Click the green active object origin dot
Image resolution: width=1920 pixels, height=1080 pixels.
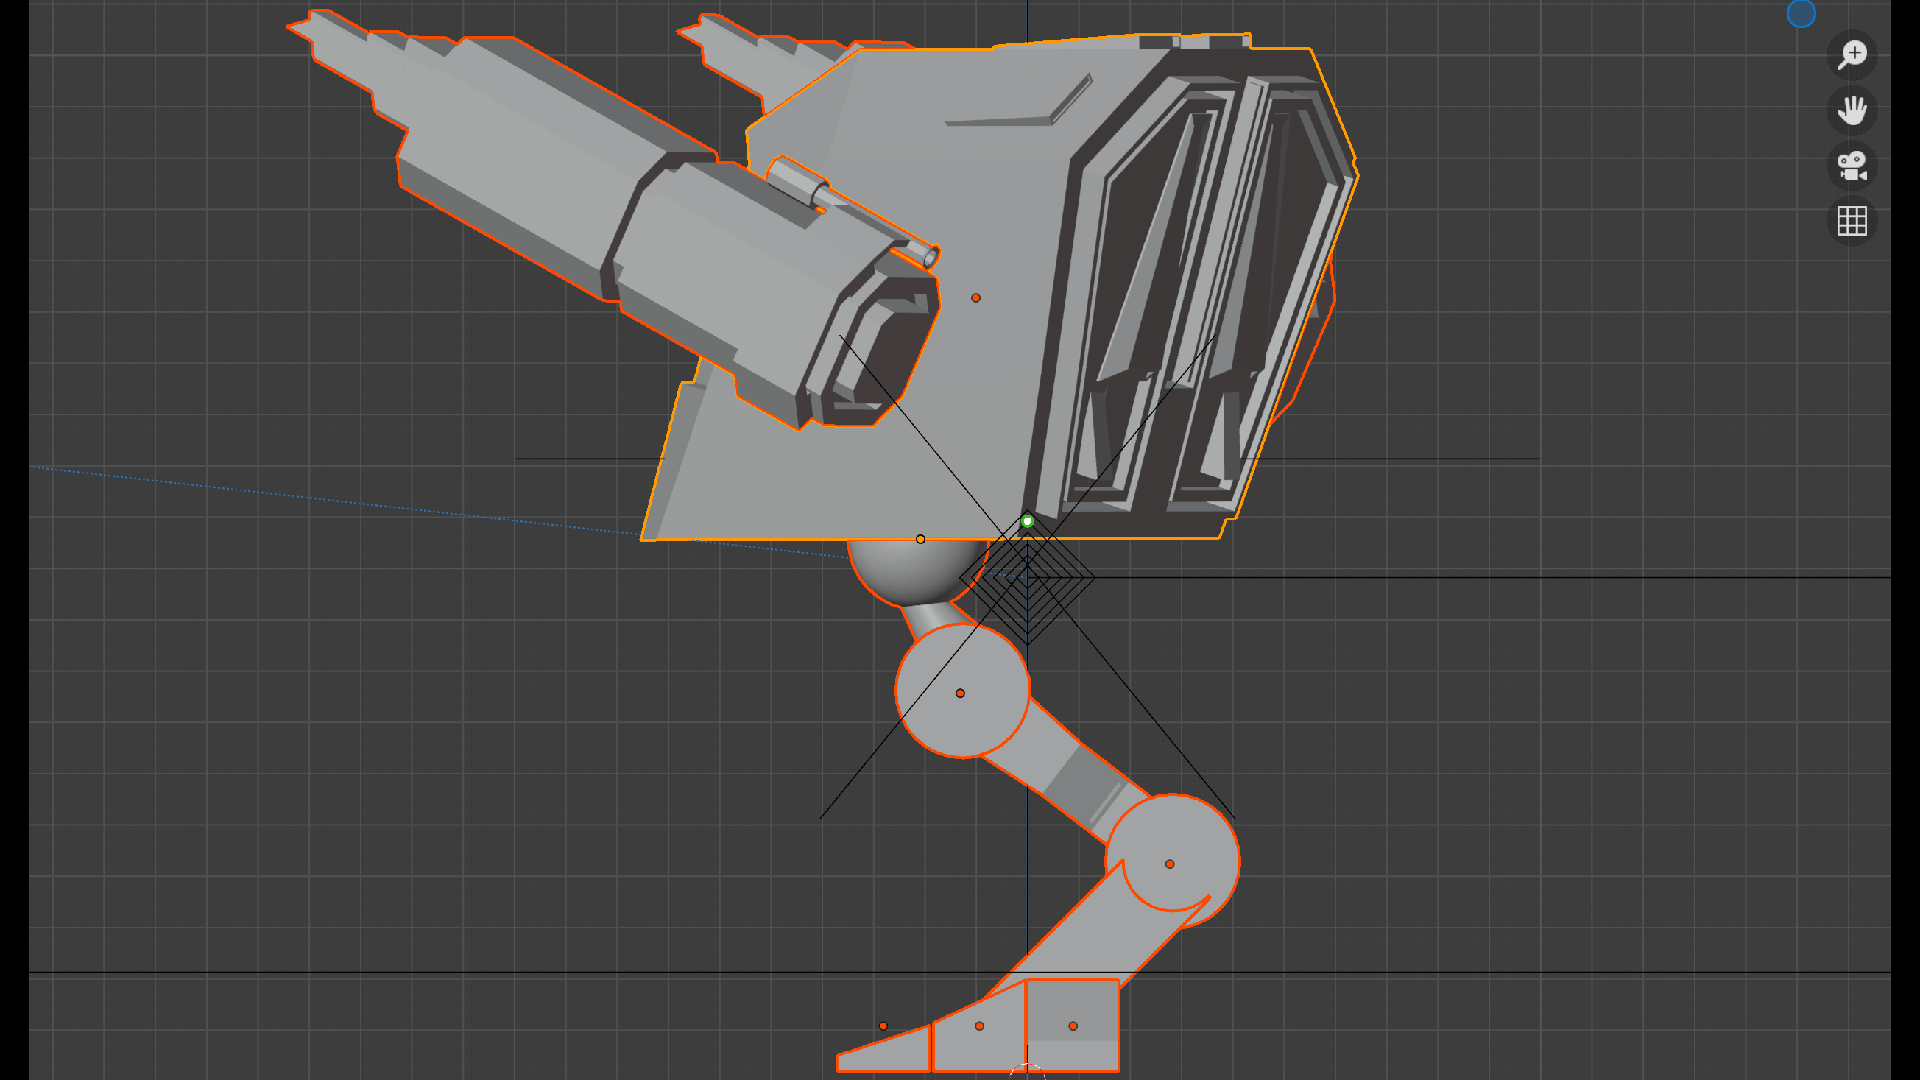1027,521
